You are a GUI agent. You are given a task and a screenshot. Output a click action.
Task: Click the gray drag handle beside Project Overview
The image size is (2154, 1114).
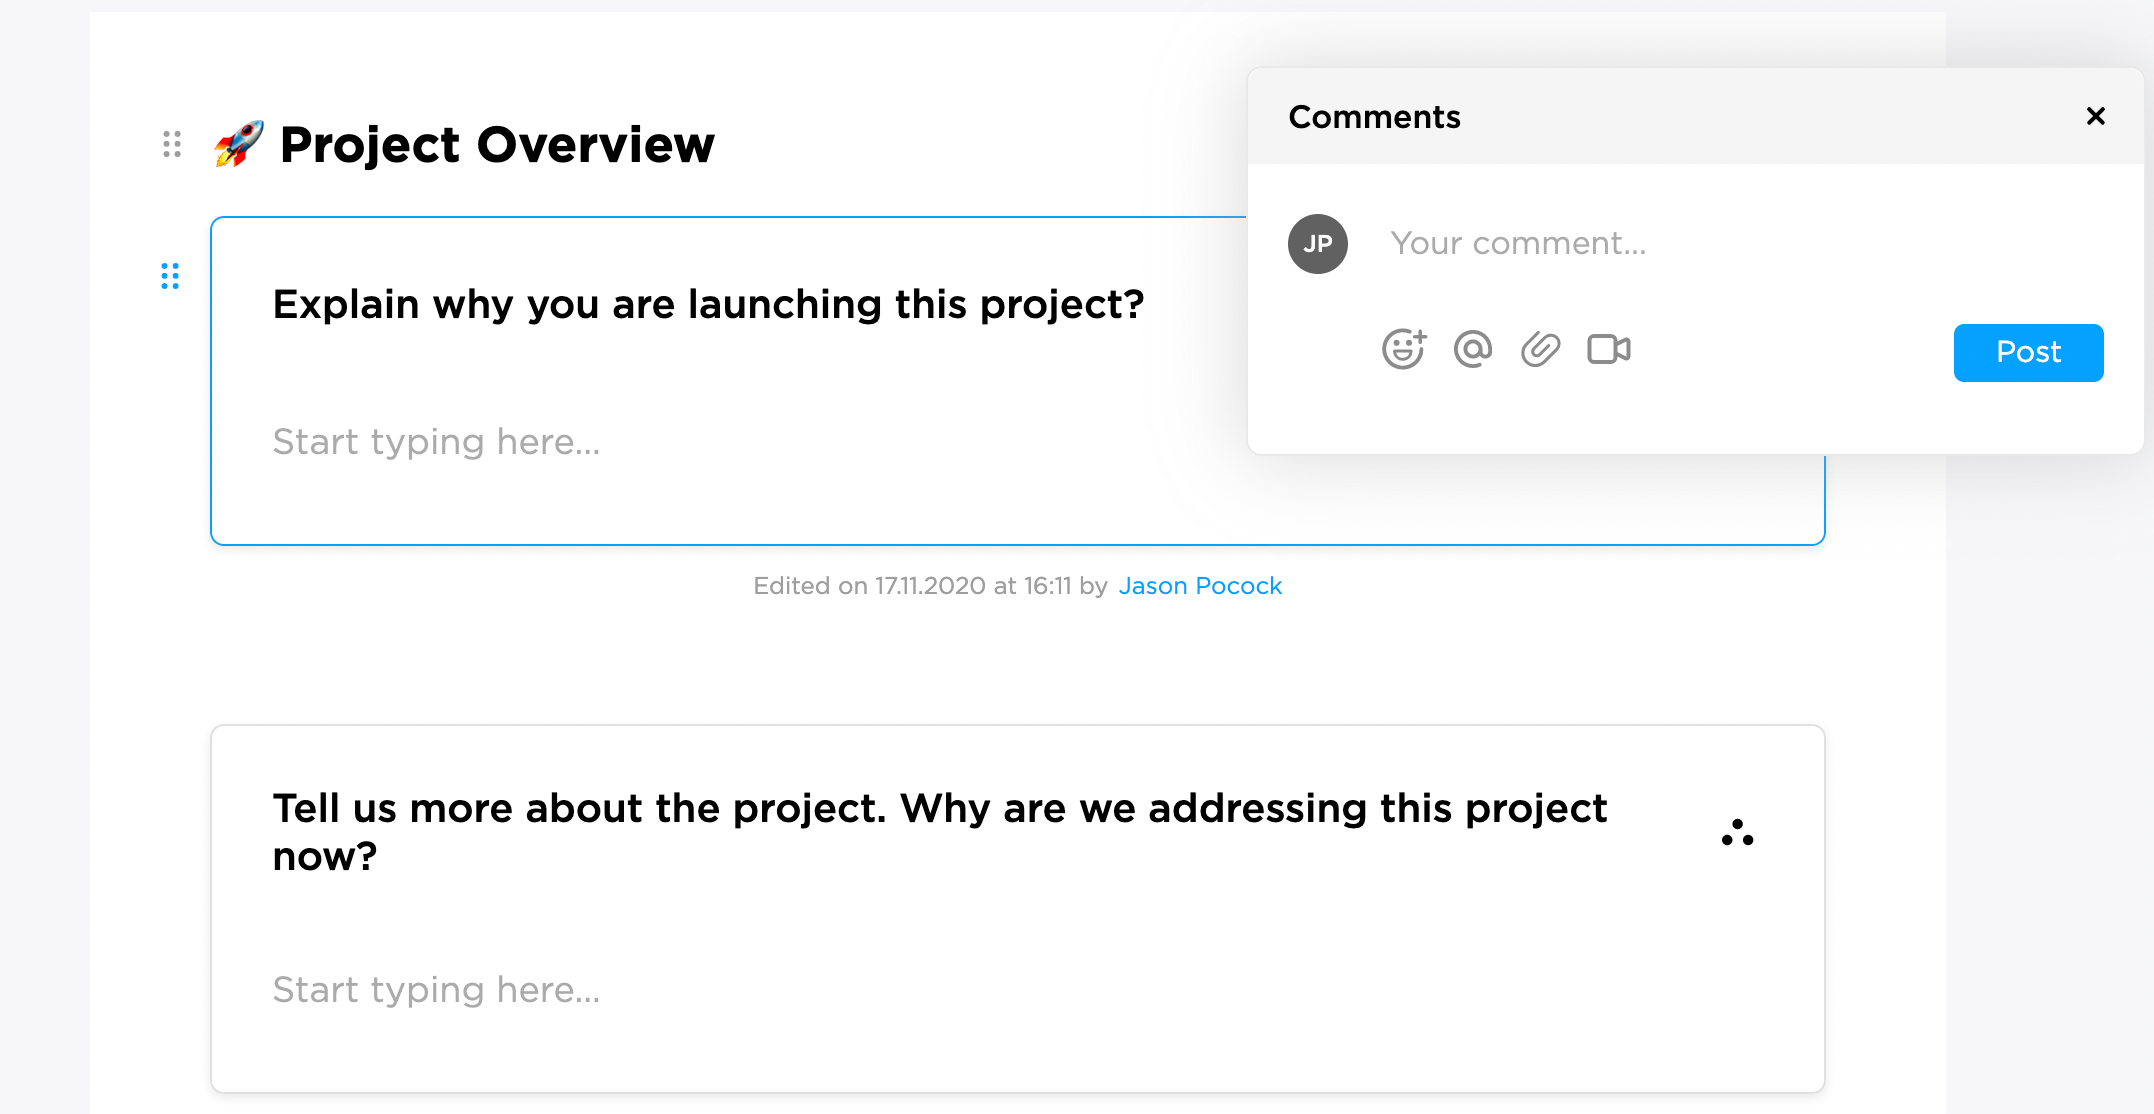(x=172, y=144)
